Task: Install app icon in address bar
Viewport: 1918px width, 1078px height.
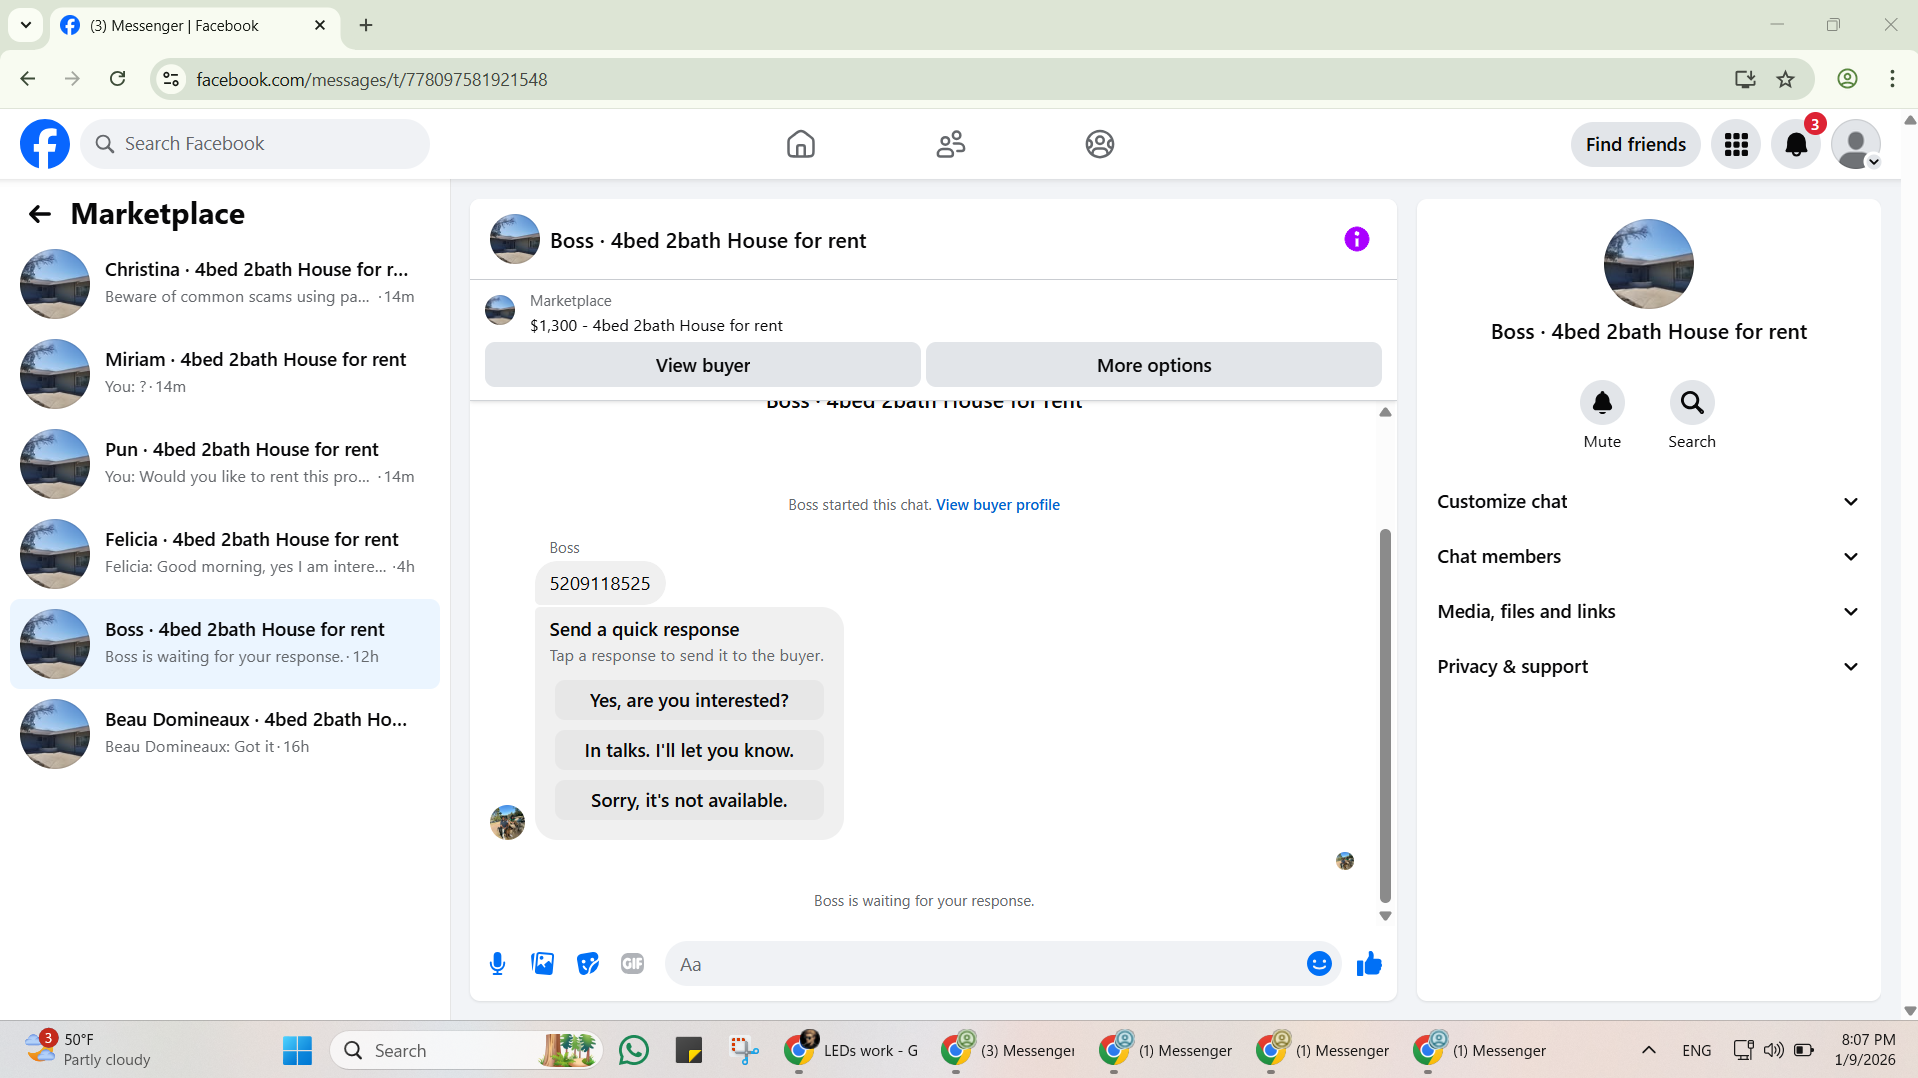Action: tap(1745, 79)
